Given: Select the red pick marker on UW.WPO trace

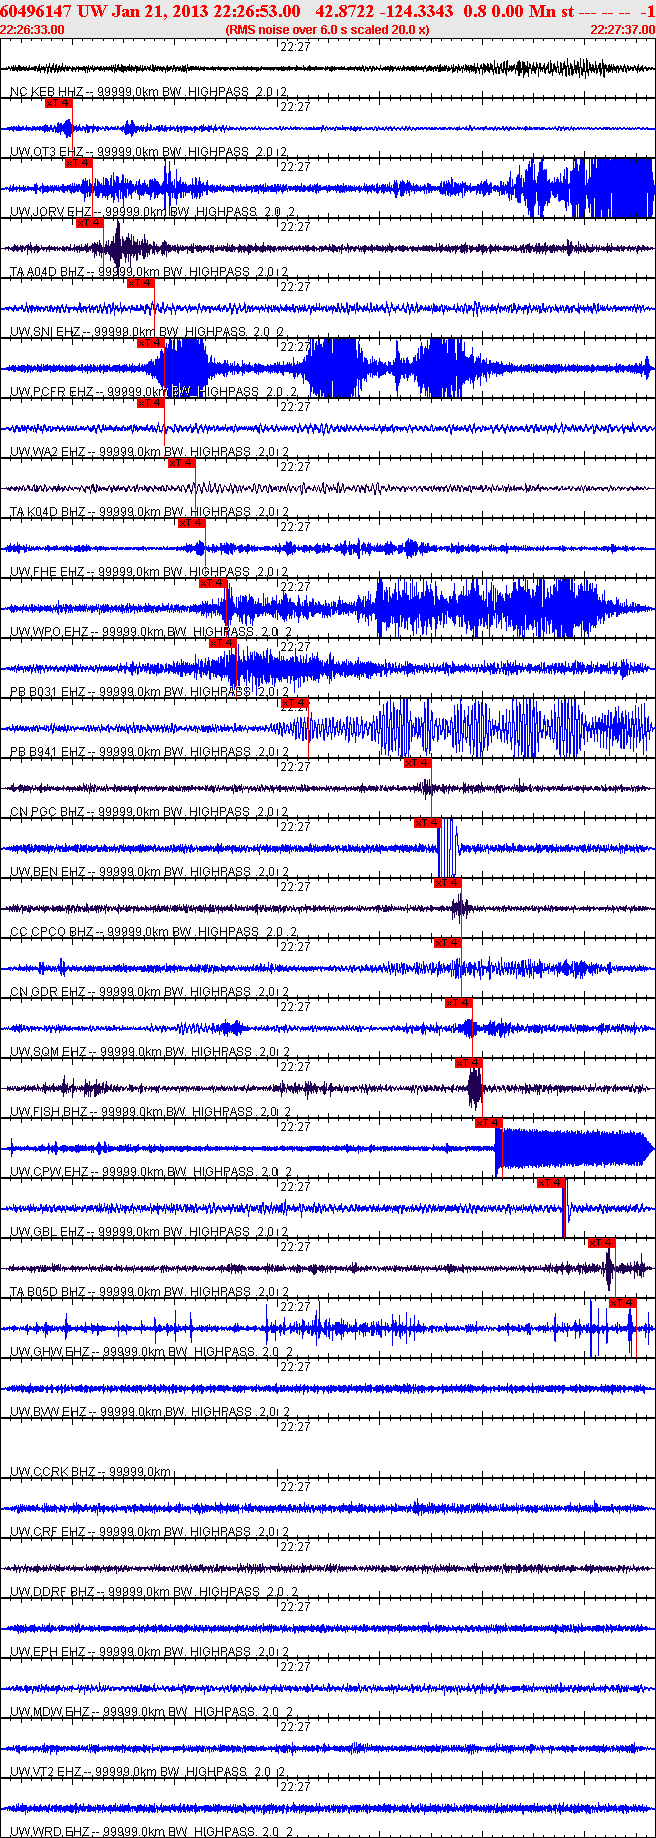Looking at the screenshot, I should [x=213, y=583].
